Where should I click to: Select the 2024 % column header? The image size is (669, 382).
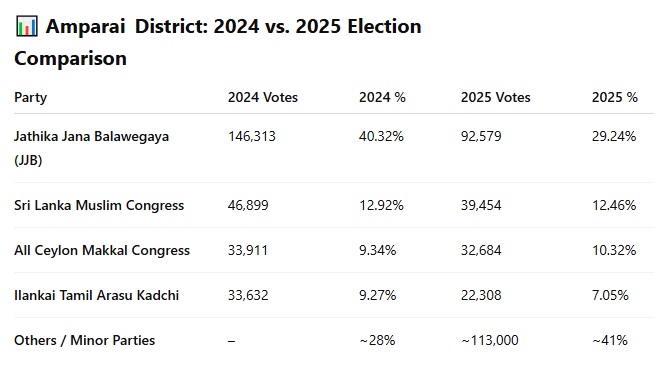click(382, 97)
